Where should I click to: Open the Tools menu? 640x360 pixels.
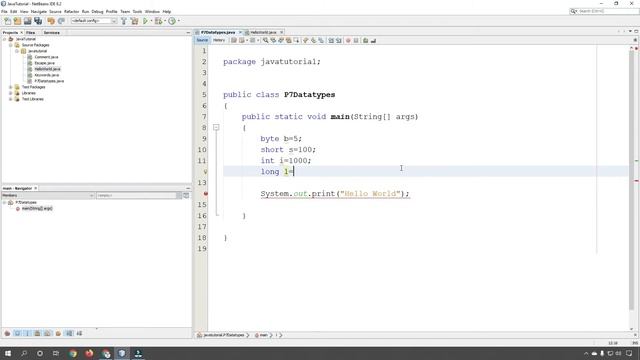137,11
